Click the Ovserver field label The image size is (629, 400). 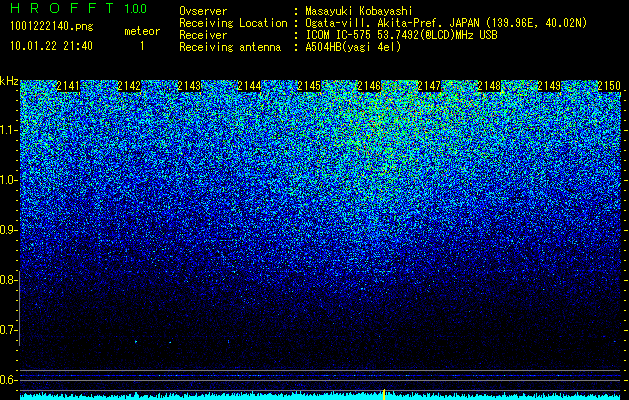point(203,11)
